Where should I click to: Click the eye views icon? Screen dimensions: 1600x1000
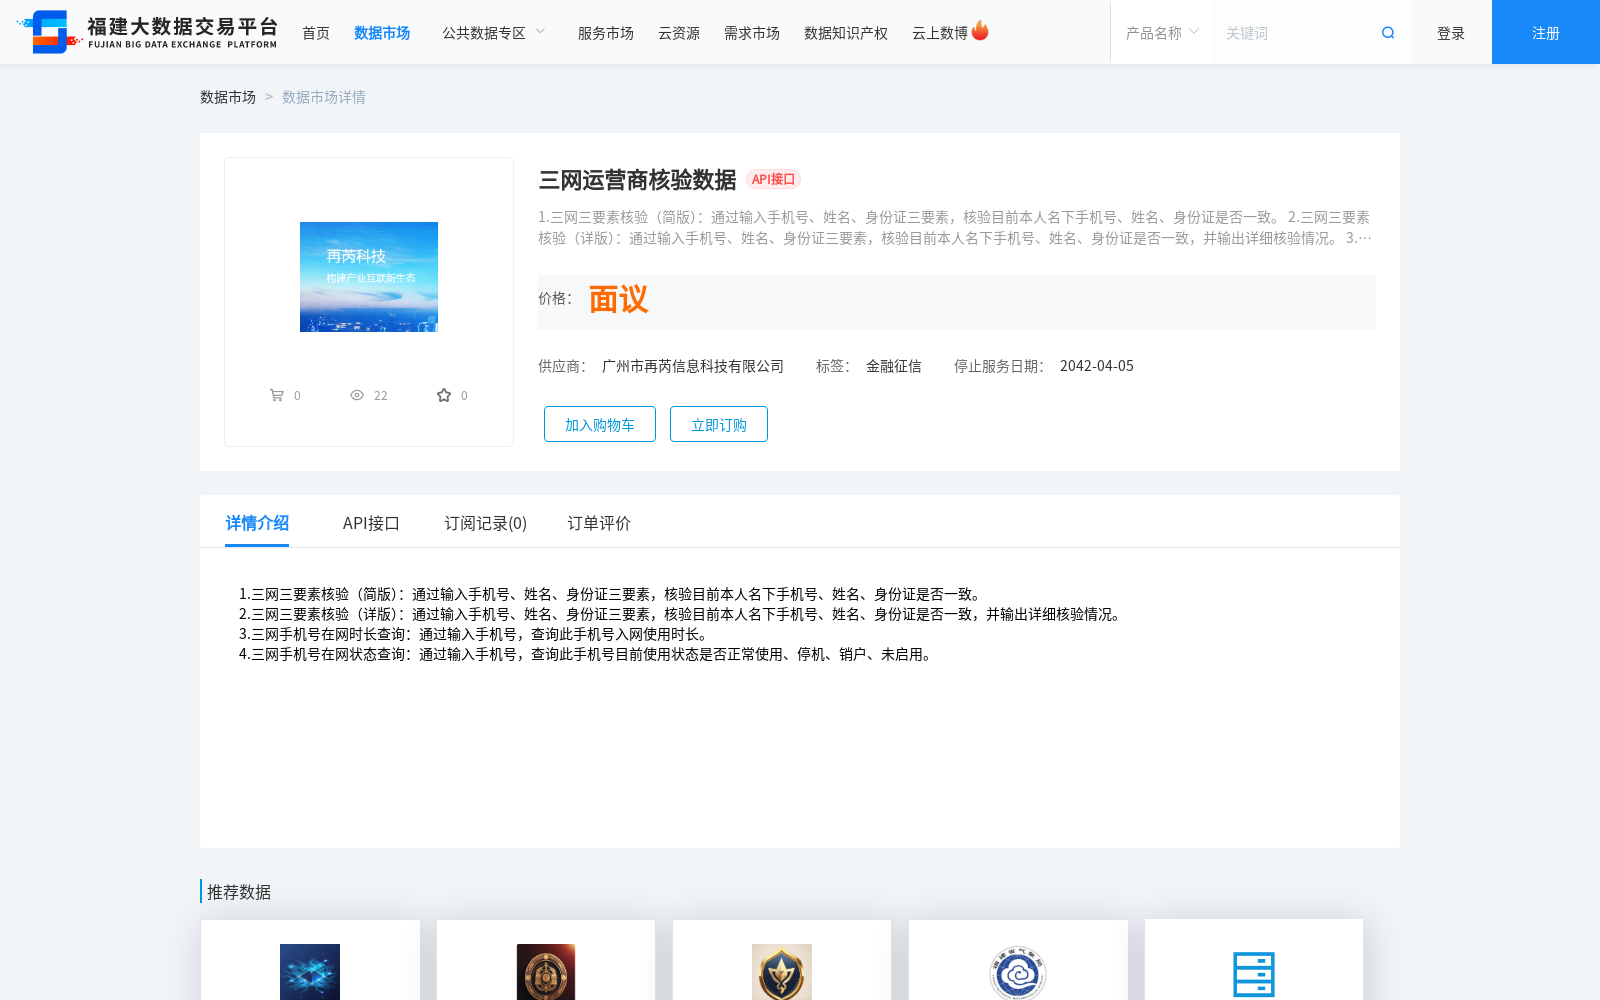tap(357, 395)
